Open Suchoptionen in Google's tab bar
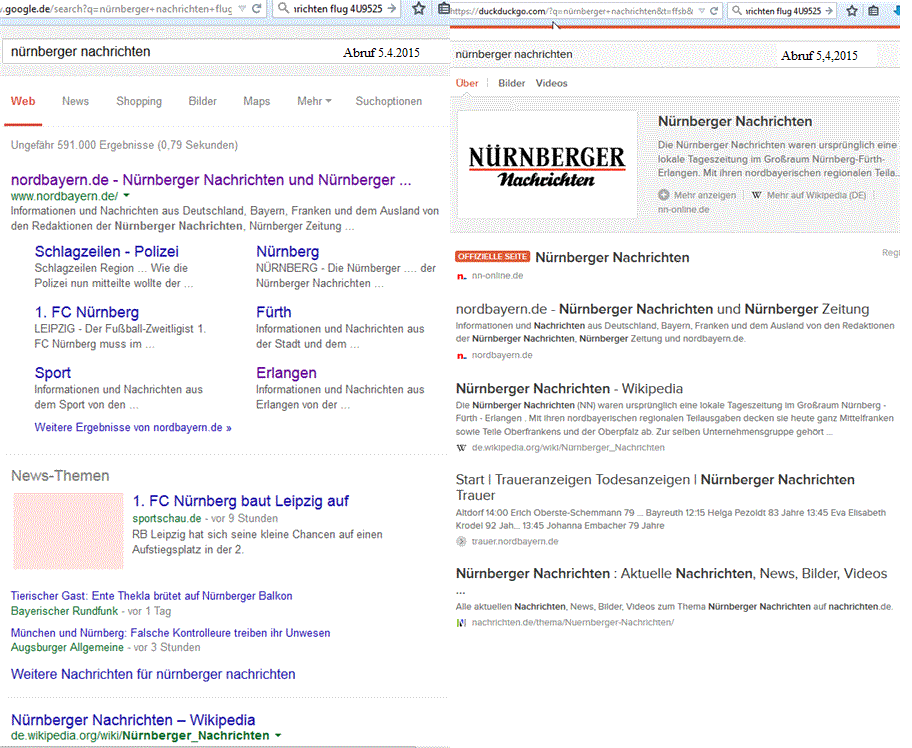The height and width of the screenshot is (748, 912). click(389, 101)
